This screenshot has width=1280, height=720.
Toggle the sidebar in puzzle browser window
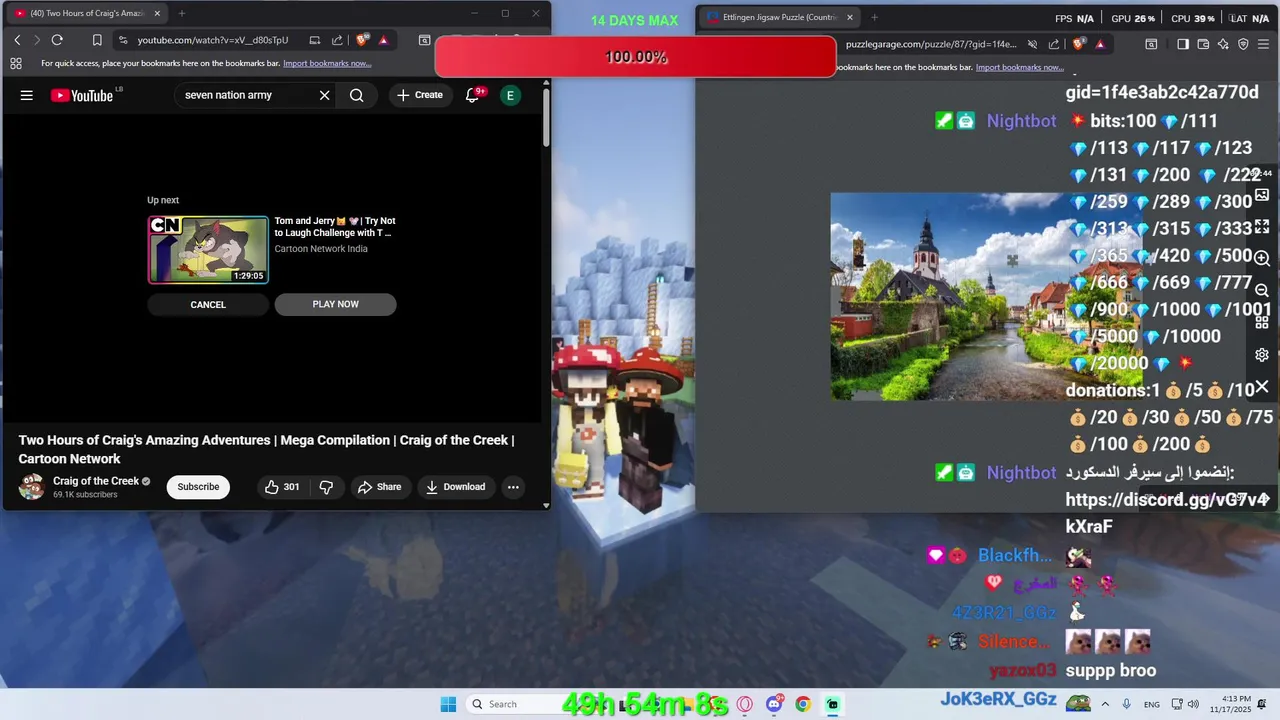[x=1183, y=44]
